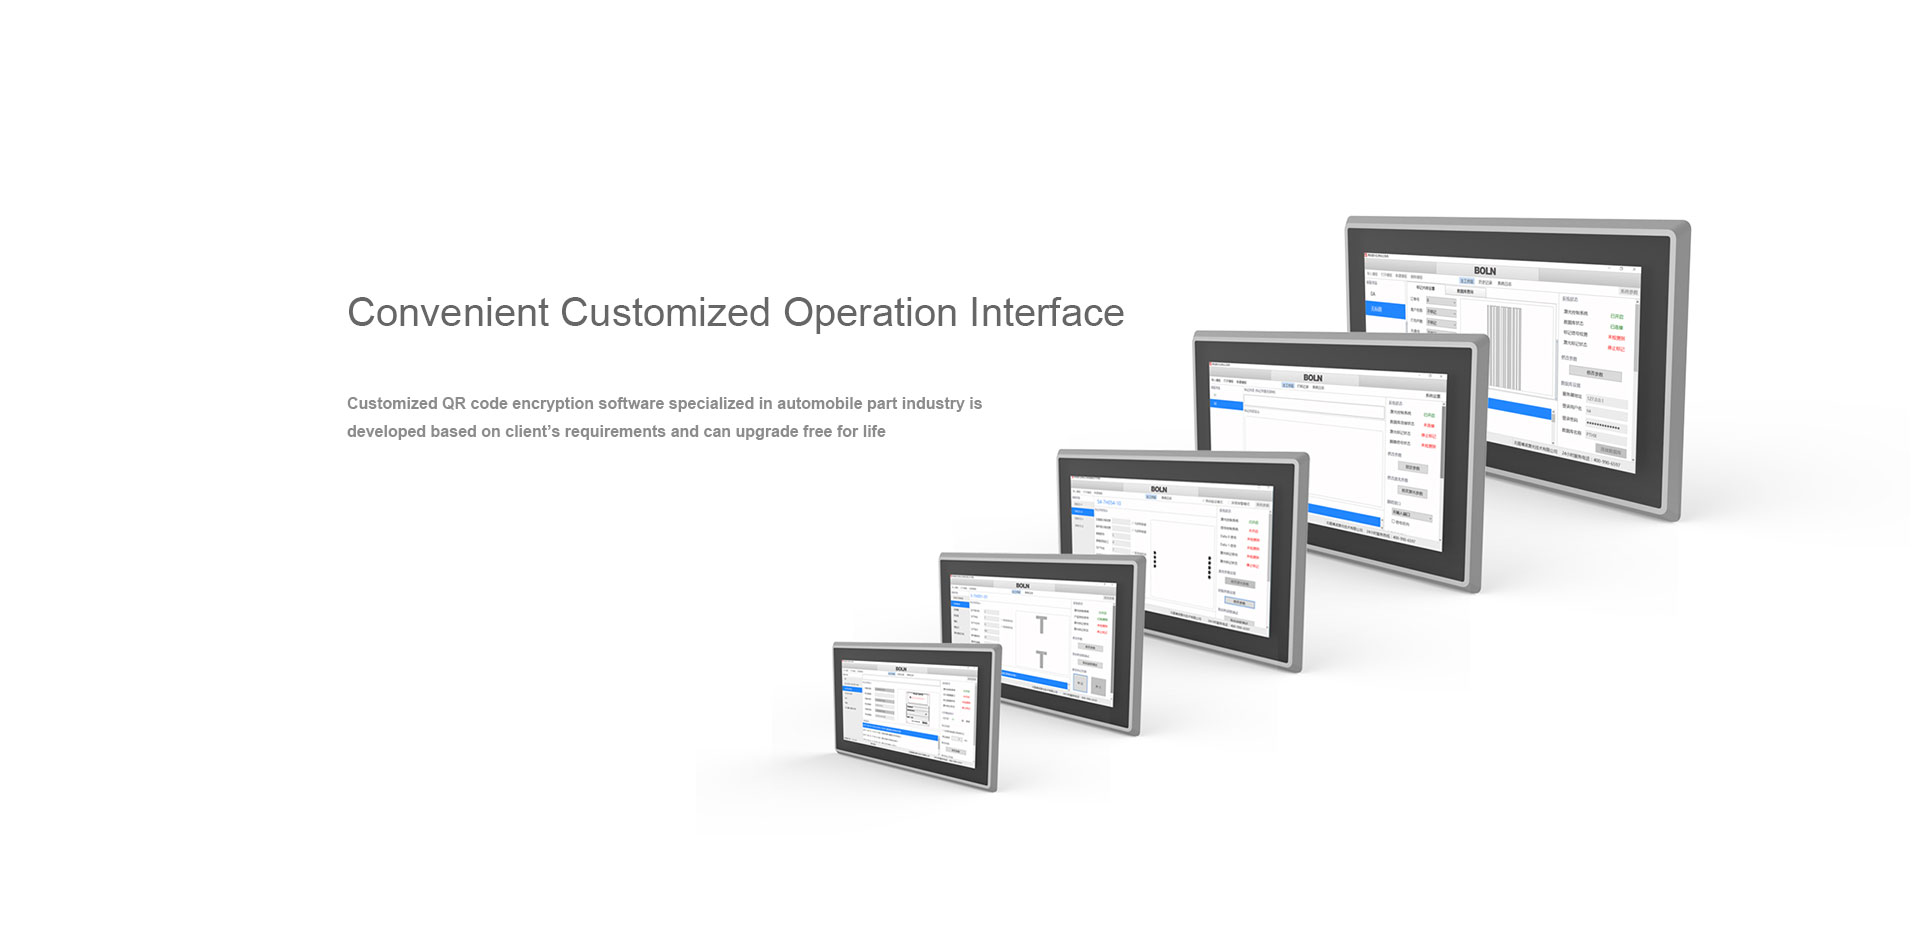Select the highlighted tab under the largest monitor's logo
This screenshot has height=940, width=1920.
tap(1466, 282)
